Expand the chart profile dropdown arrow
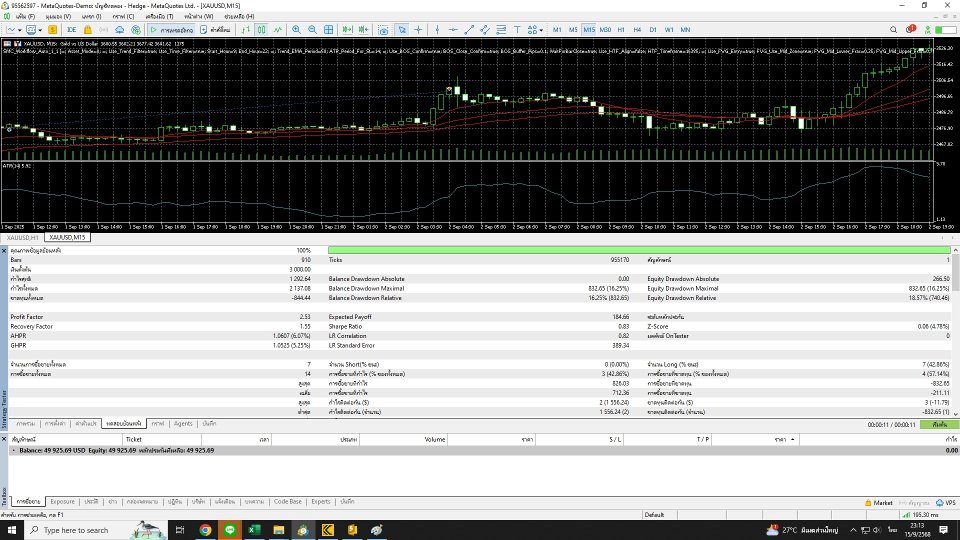Screen dimensions: 960x540 (40, 30)
